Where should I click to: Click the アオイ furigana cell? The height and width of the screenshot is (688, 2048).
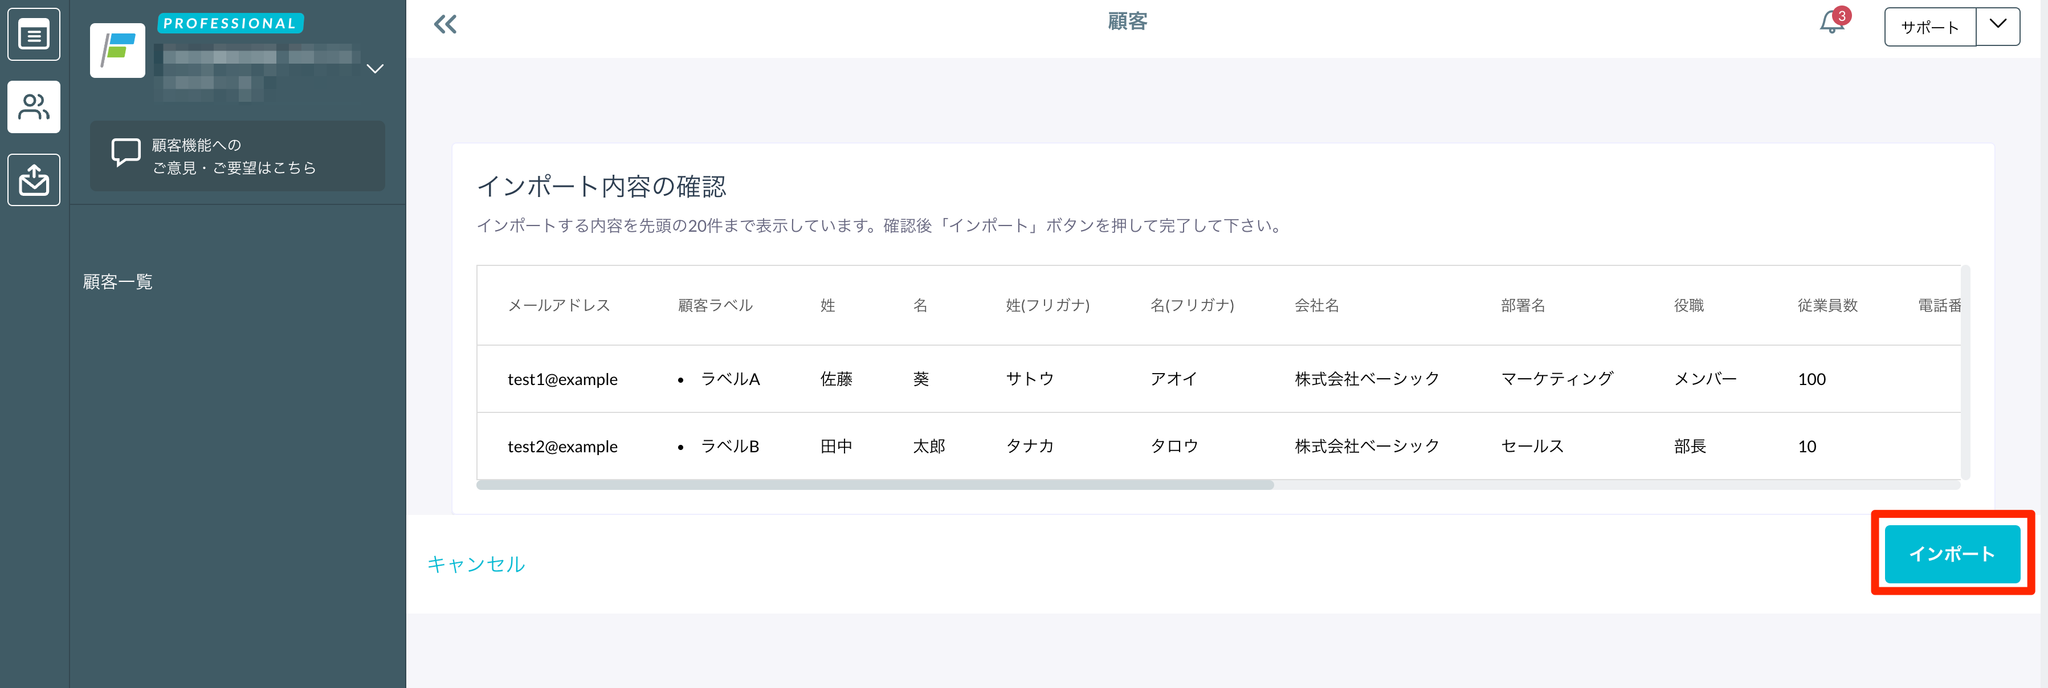[x=1174, y=379]
